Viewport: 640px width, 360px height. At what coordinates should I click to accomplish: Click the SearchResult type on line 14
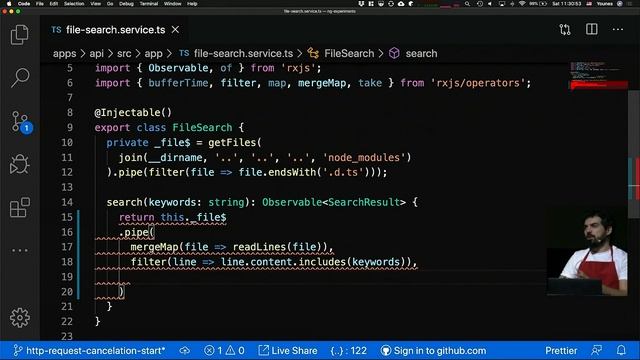tap(364, 202)
